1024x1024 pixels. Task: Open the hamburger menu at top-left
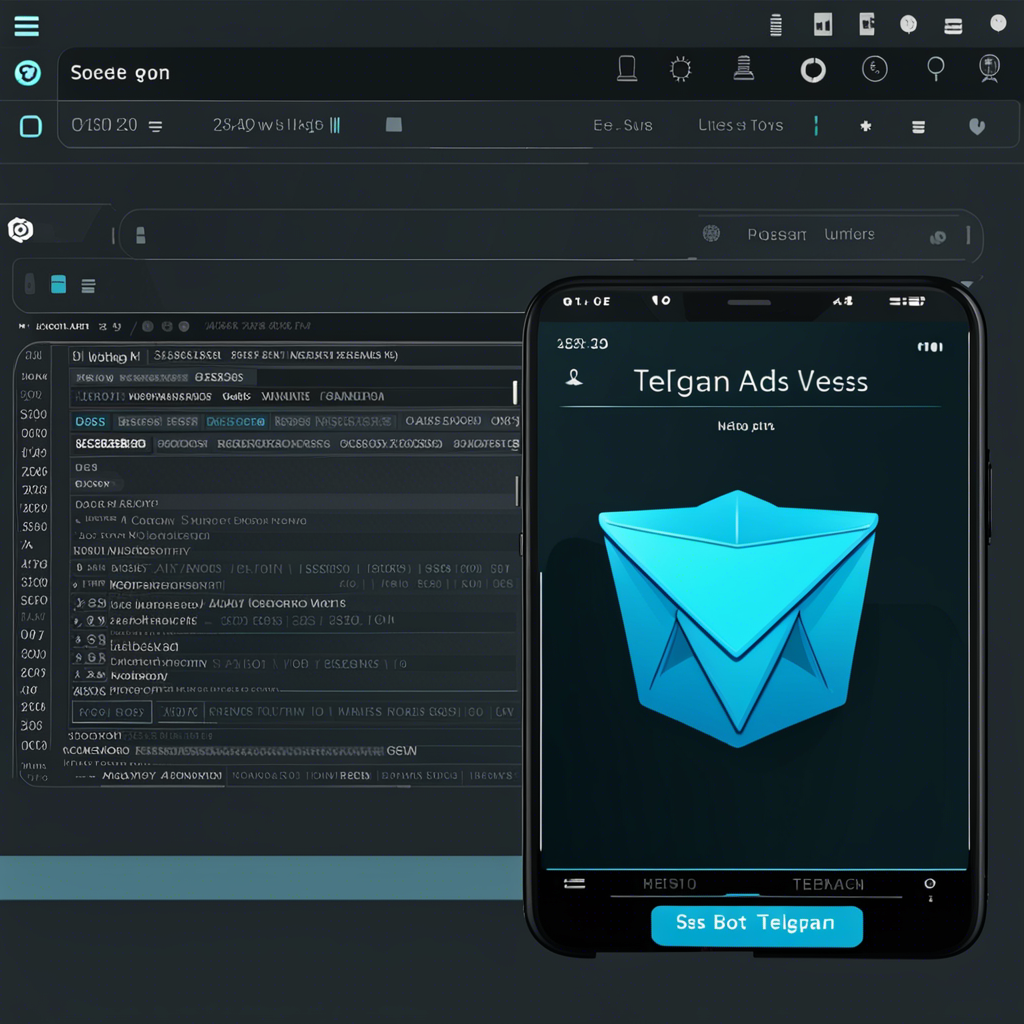pyautogui.click(x=27, y=26)
